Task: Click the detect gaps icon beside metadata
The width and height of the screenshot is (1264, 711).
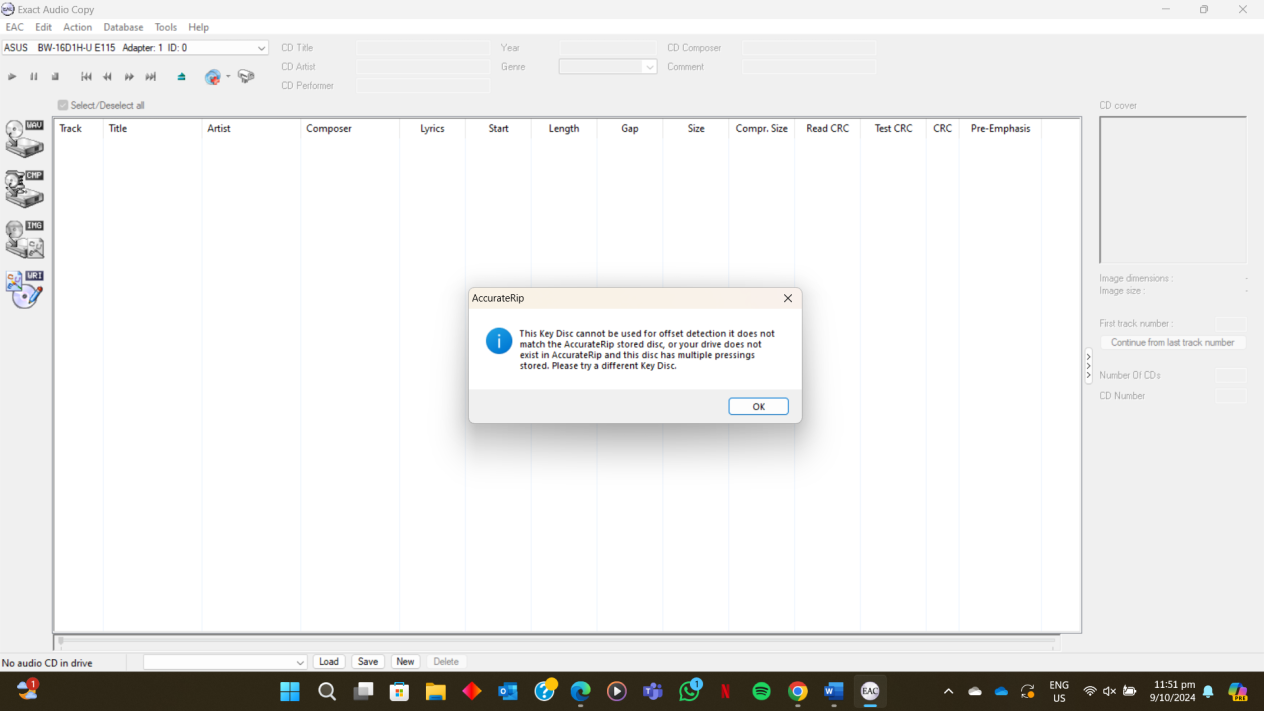Action: (x=246, y=77)
